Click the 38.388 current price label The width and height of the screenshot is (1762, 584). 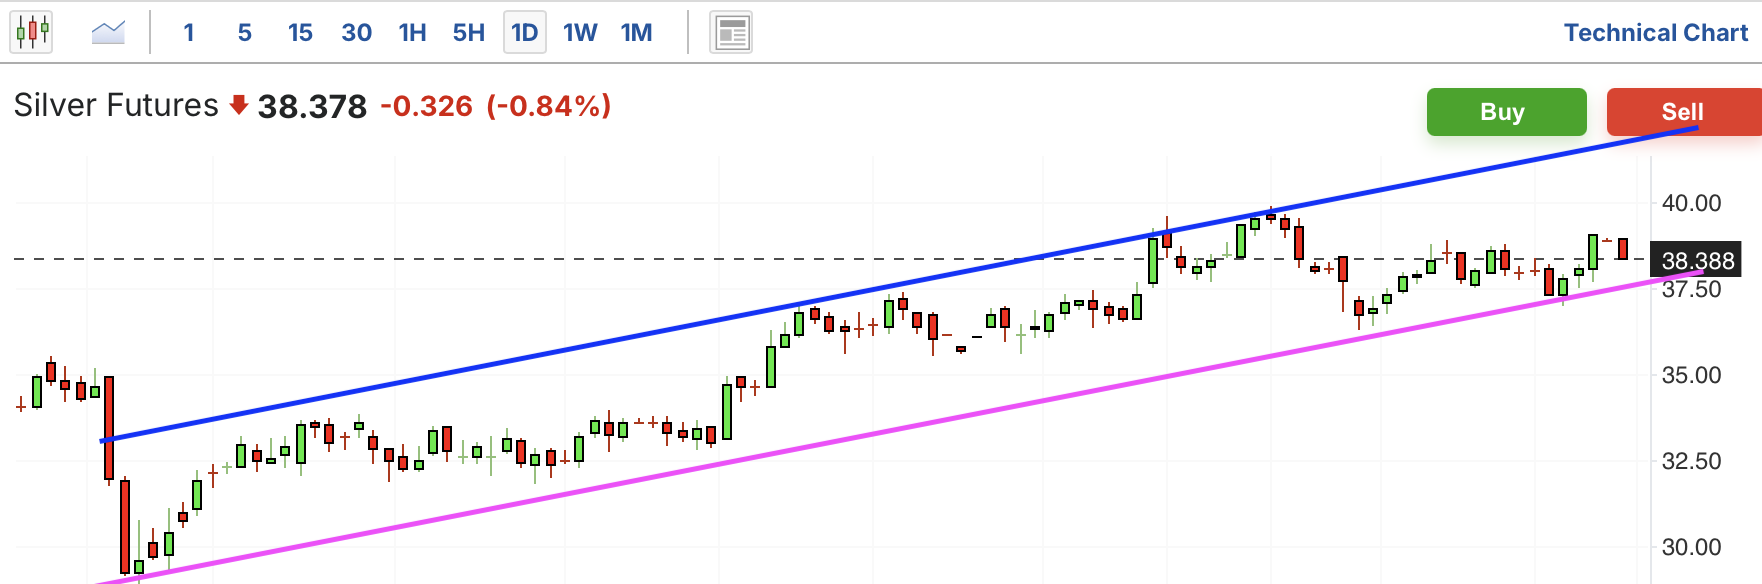click(1696, 260)
